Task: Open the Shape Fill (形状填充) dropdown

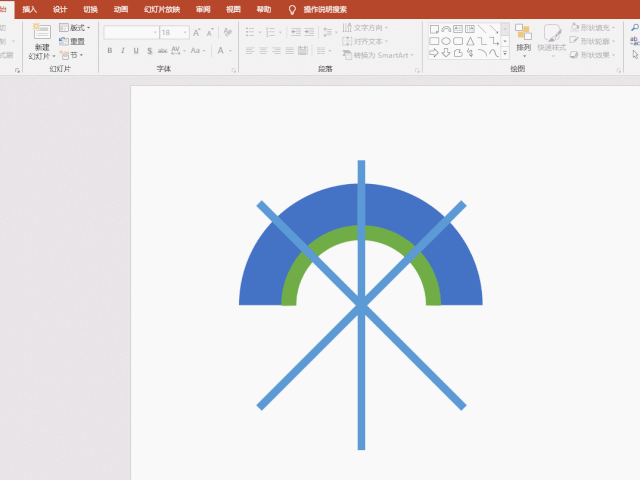Action: coord(596,28)
